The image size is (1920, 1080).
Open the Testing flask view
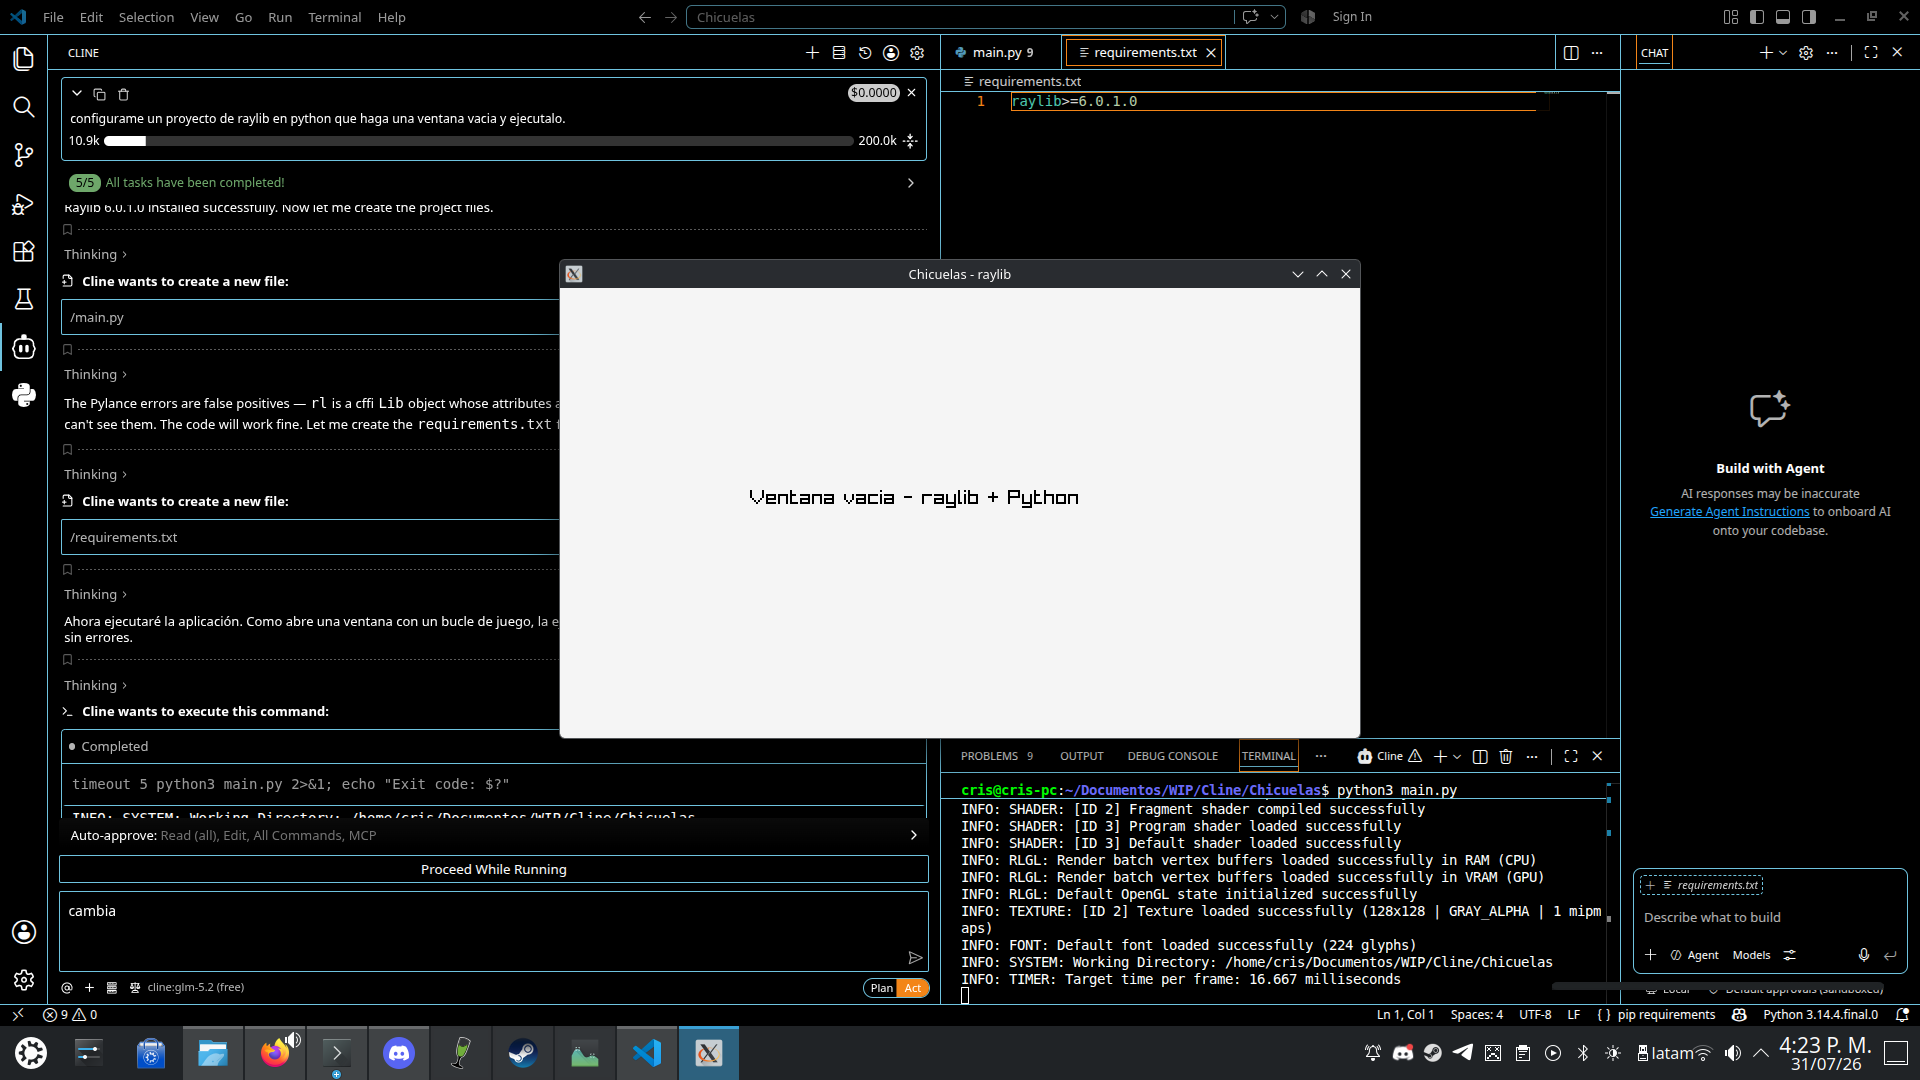[24, 299]
